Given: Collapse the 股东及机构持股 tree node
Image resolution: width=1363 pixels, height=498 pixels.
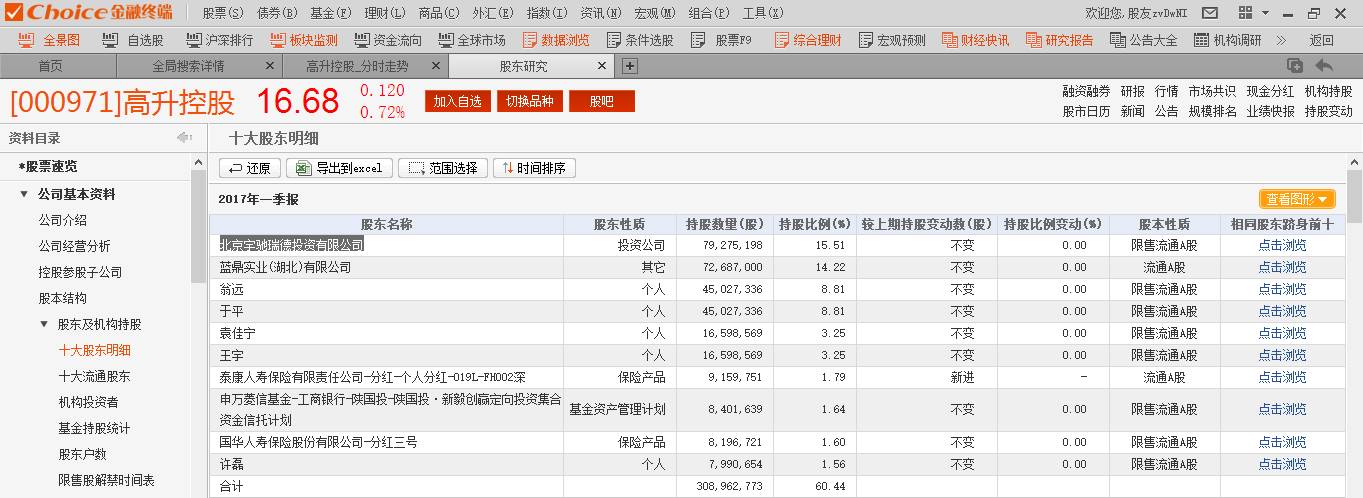Looking at the screenshot, I should (44, 324).
